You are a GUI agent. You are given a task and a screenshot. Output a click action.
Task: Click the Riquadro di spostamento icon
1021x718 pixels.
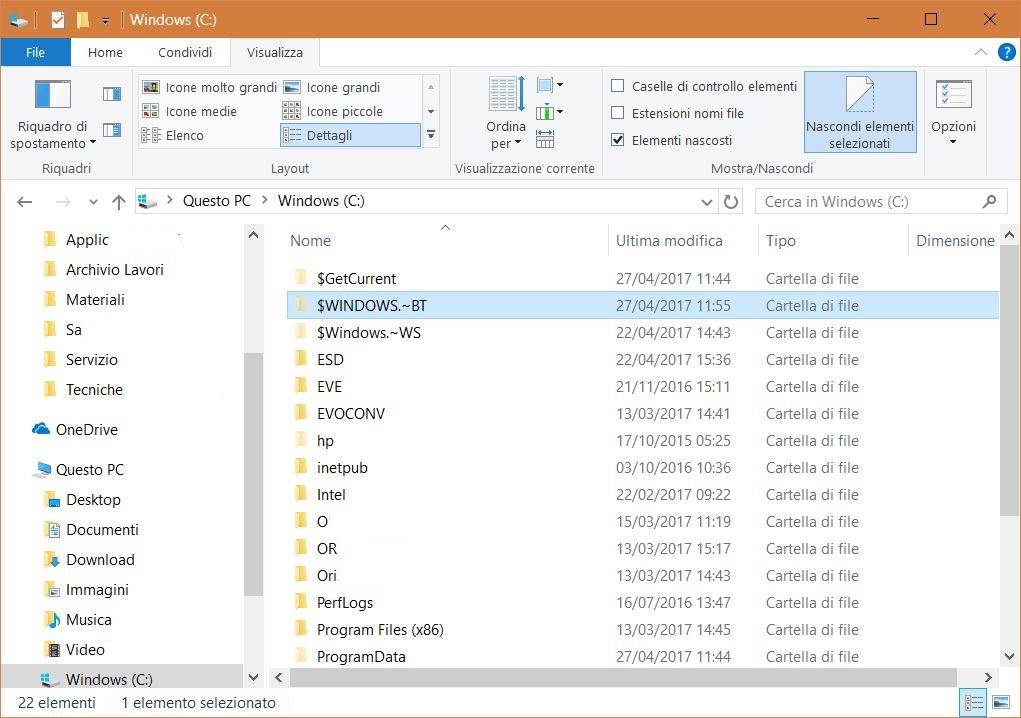pos(53,95)
